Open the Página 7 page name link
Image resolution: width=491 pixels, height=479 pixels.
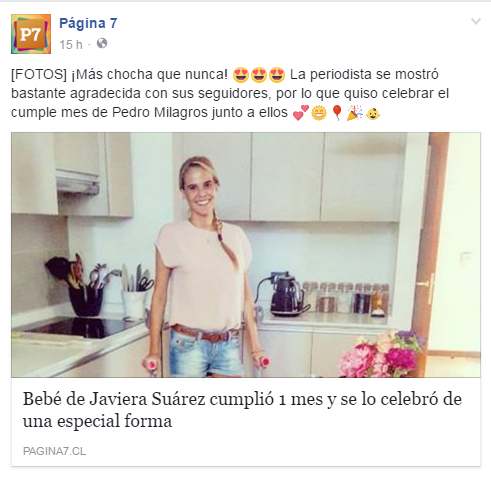point(88,23)
